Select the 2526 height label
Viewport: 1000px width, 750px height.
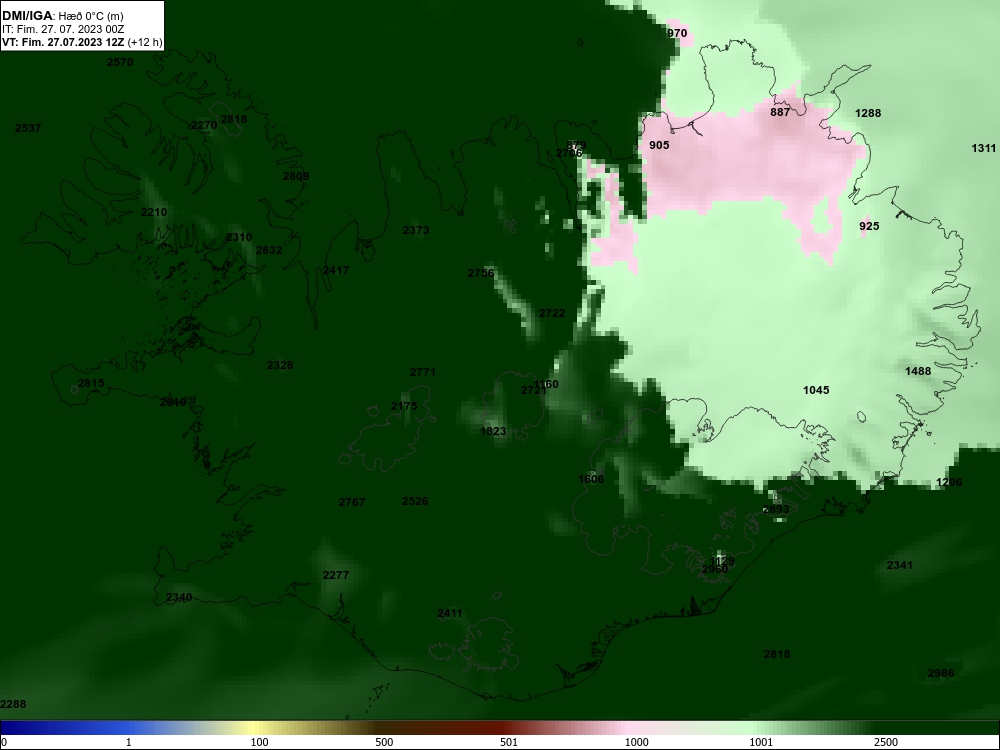click(x=415, y=501)
